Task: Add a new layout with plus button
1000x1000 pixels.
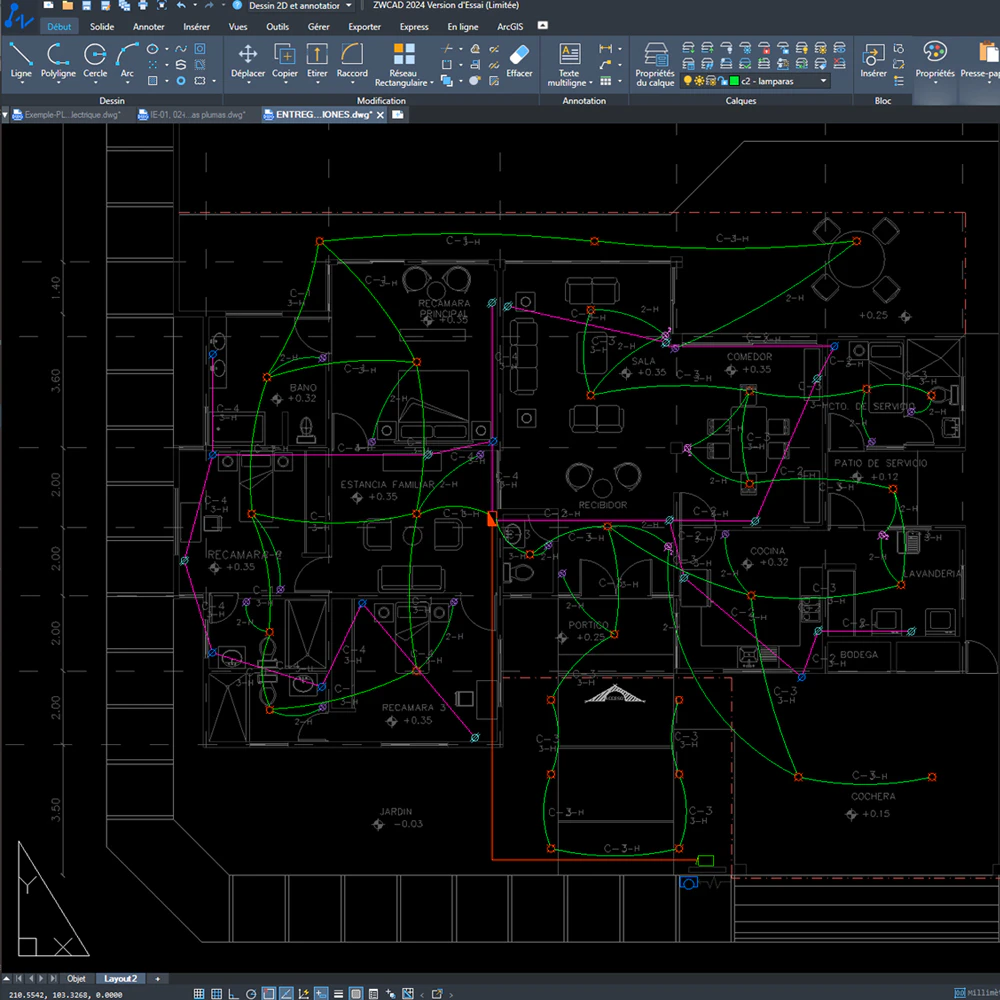Action: (158, 978)
